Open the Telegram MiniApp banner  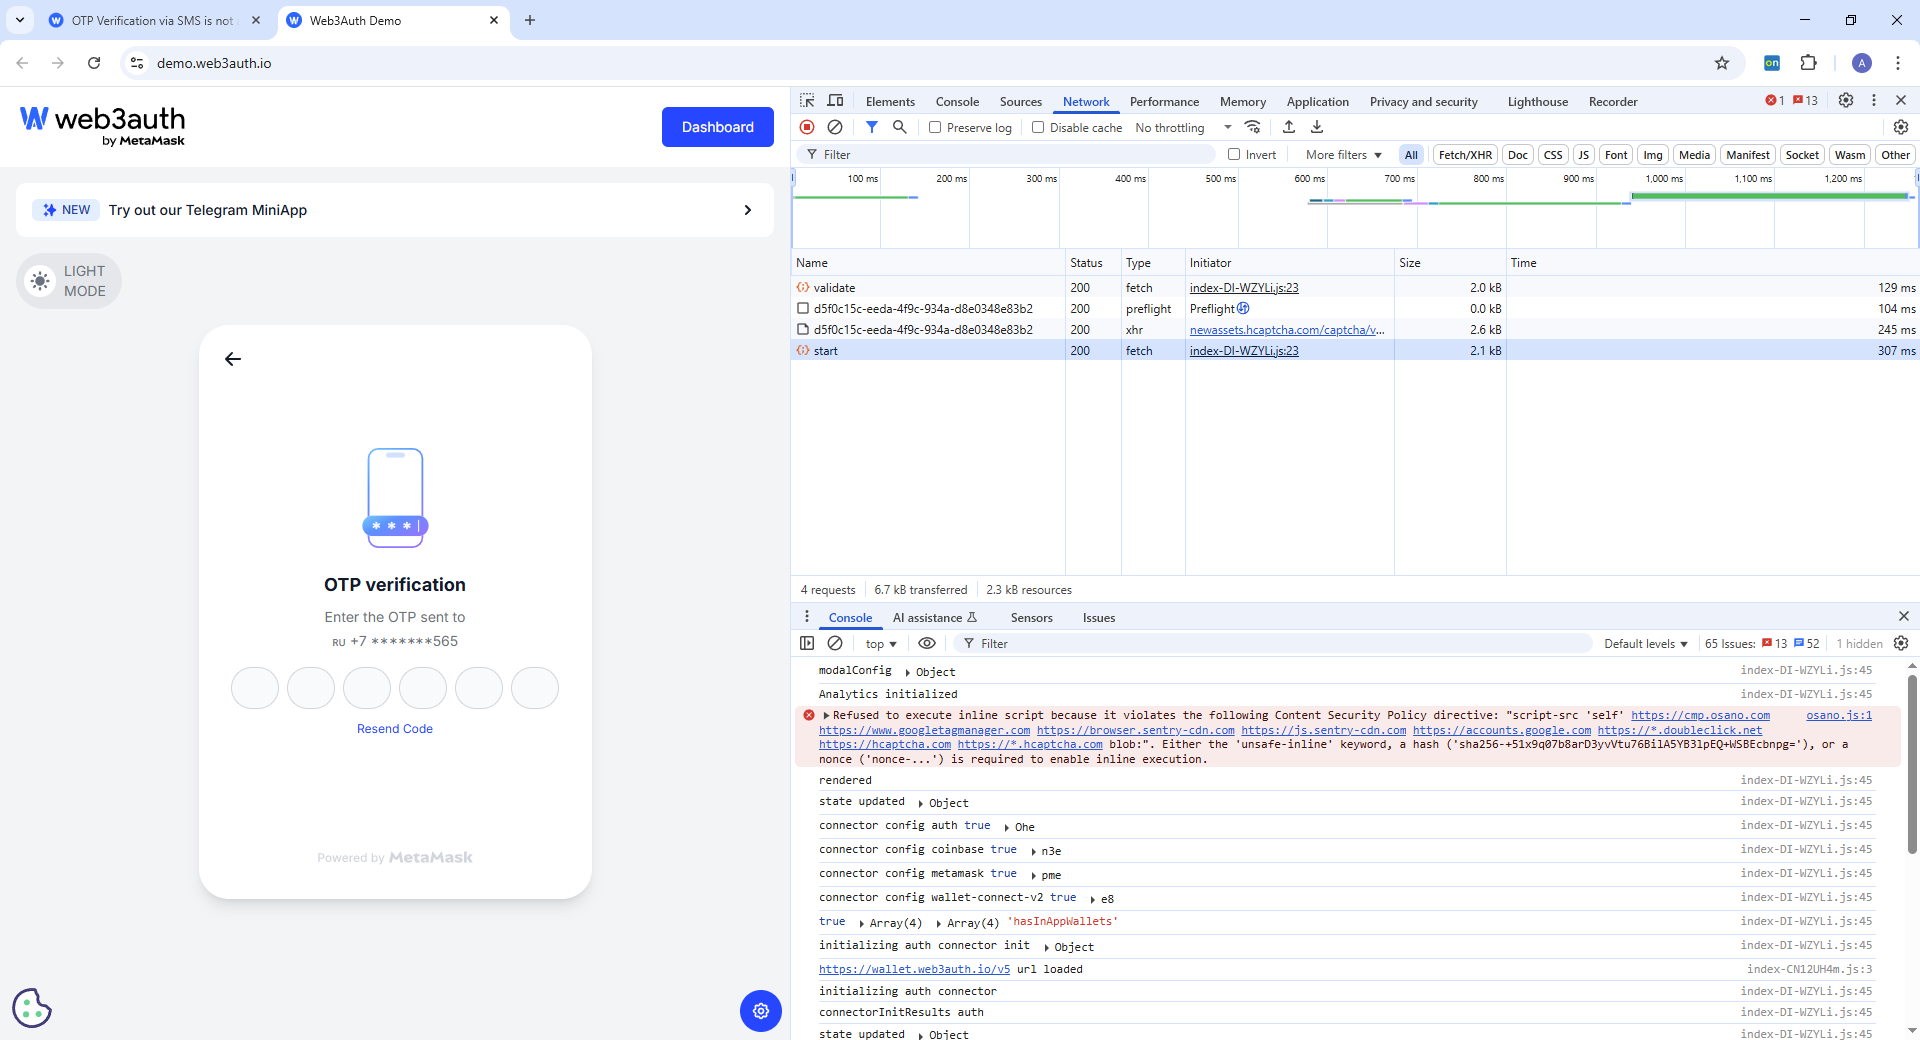tap(395, 210)
